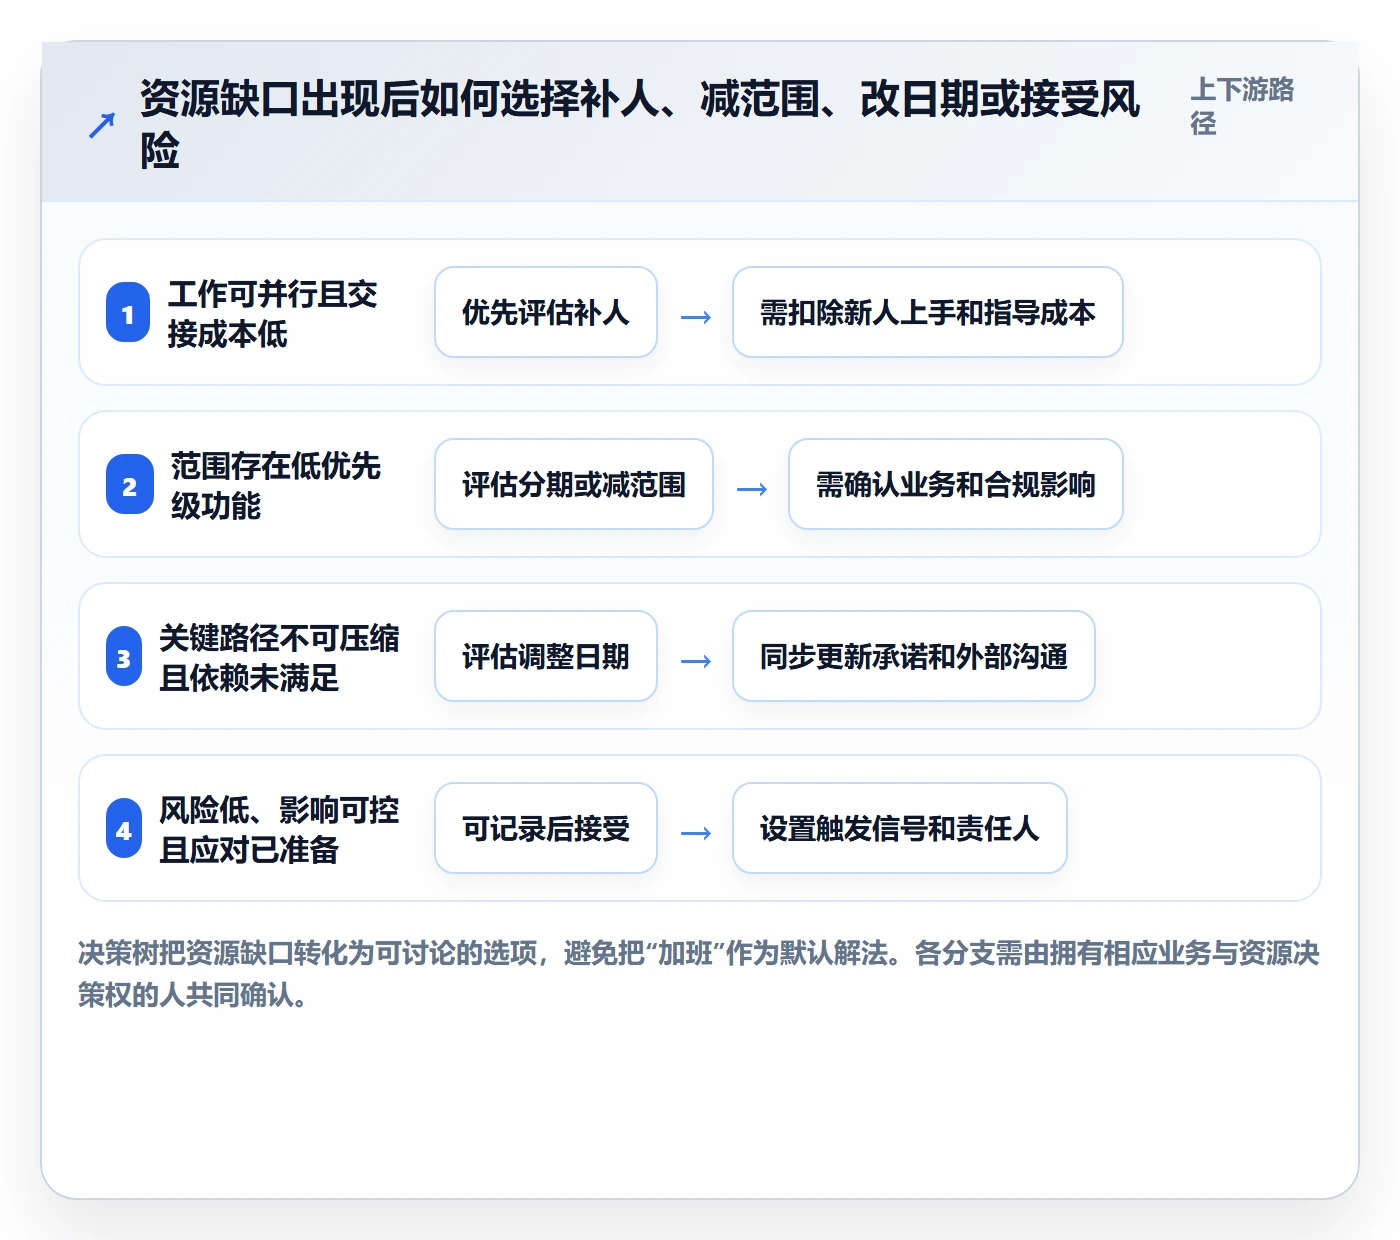Click condition text 关键路径不可压缩且依赖未满足
Screen dimensions: 1400x1240
[279, 657]
